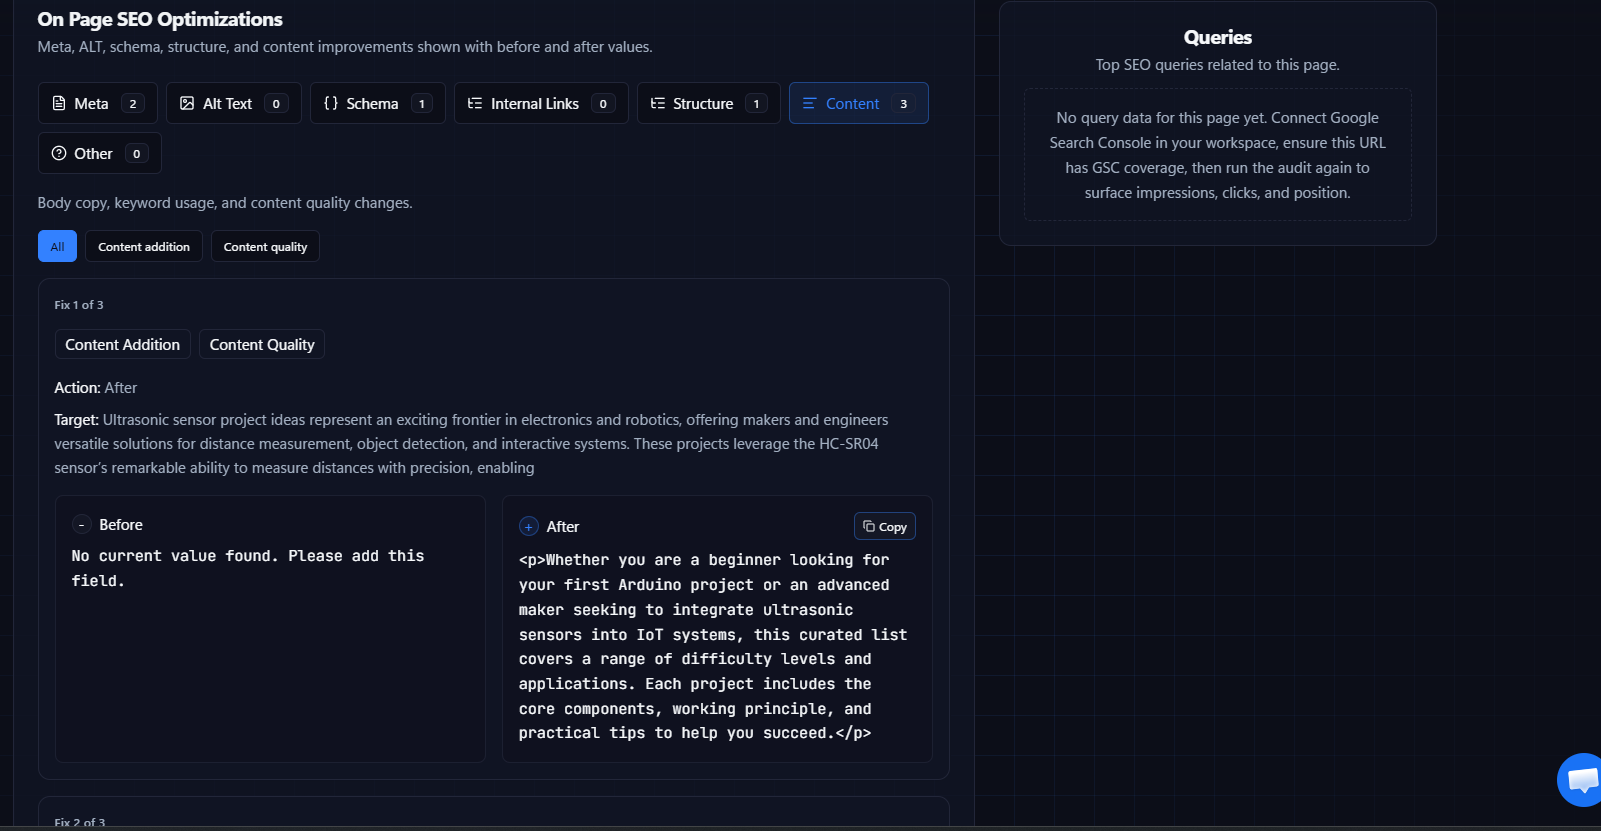Viewport: 1601px width, 831px height.
Task: Click the 'Fix 1 of 3' label
Action: [79, 305]
